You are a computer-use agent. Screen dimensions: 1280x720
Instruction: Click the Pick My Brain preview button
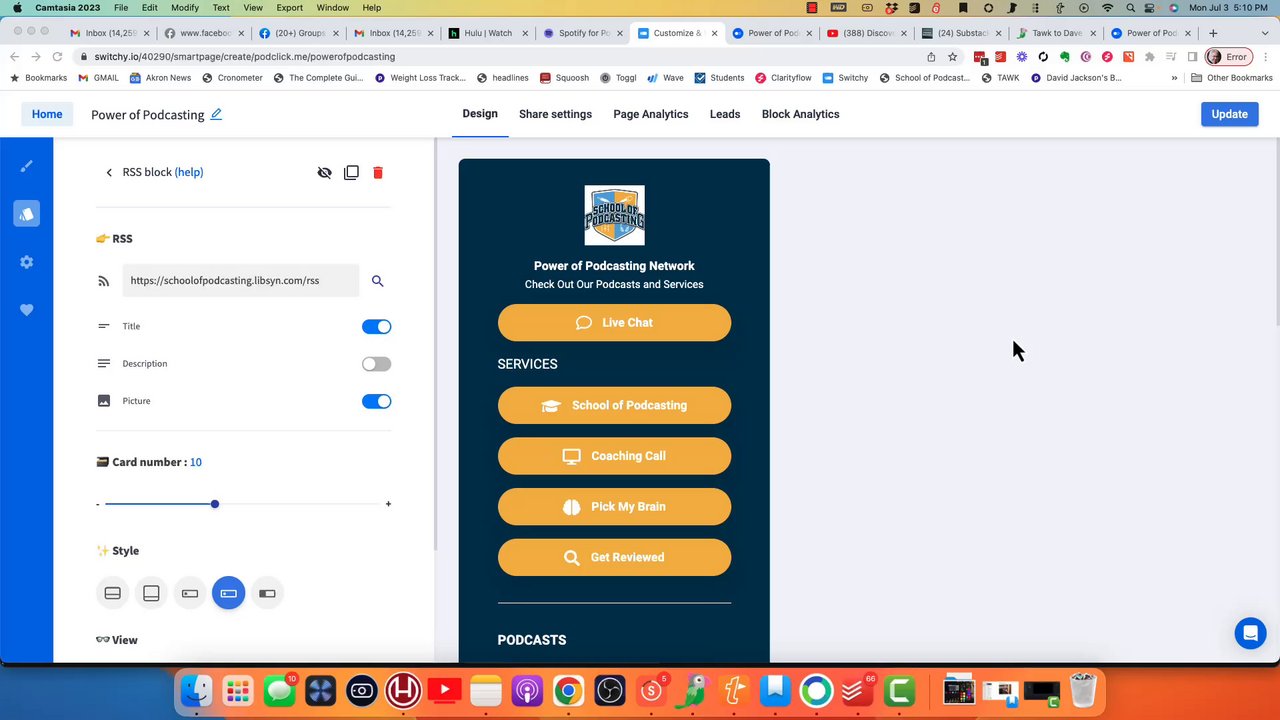[614, 507]
